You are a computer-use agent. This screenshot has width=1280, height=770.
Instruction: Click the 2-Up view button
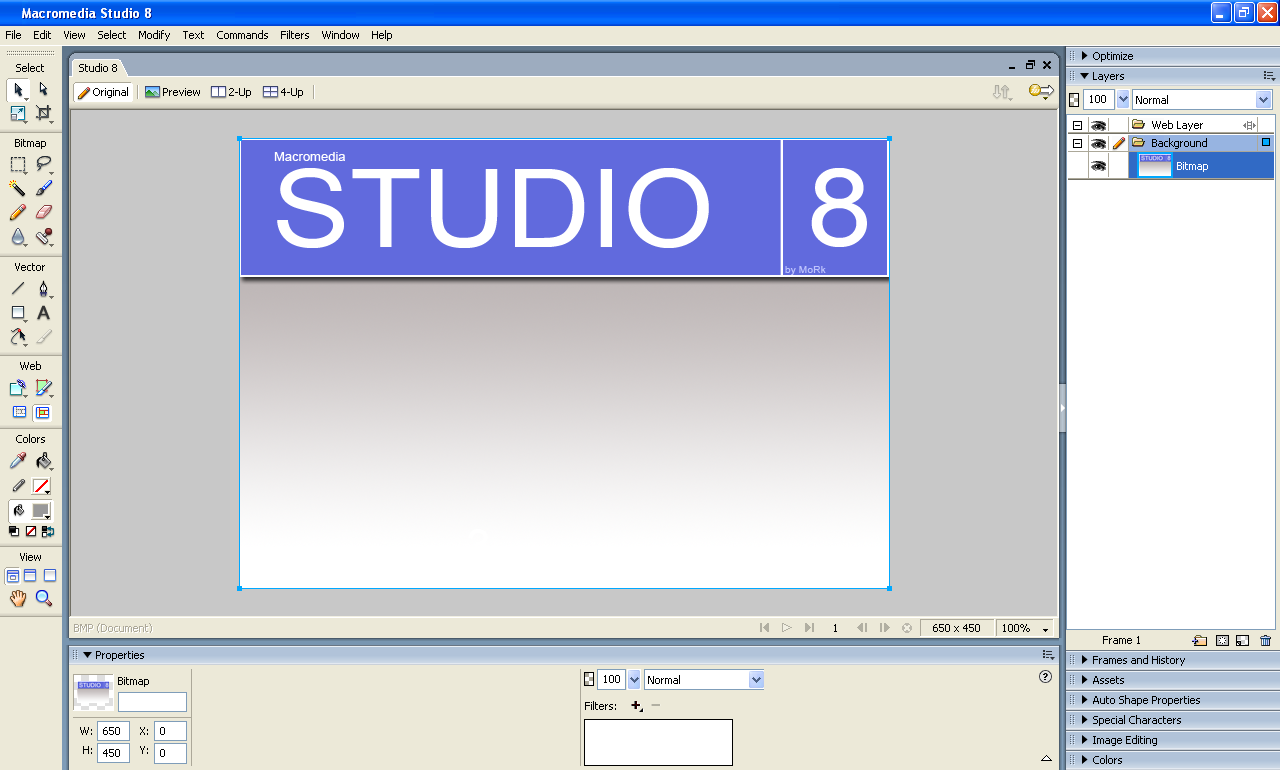tap(231, 92)
